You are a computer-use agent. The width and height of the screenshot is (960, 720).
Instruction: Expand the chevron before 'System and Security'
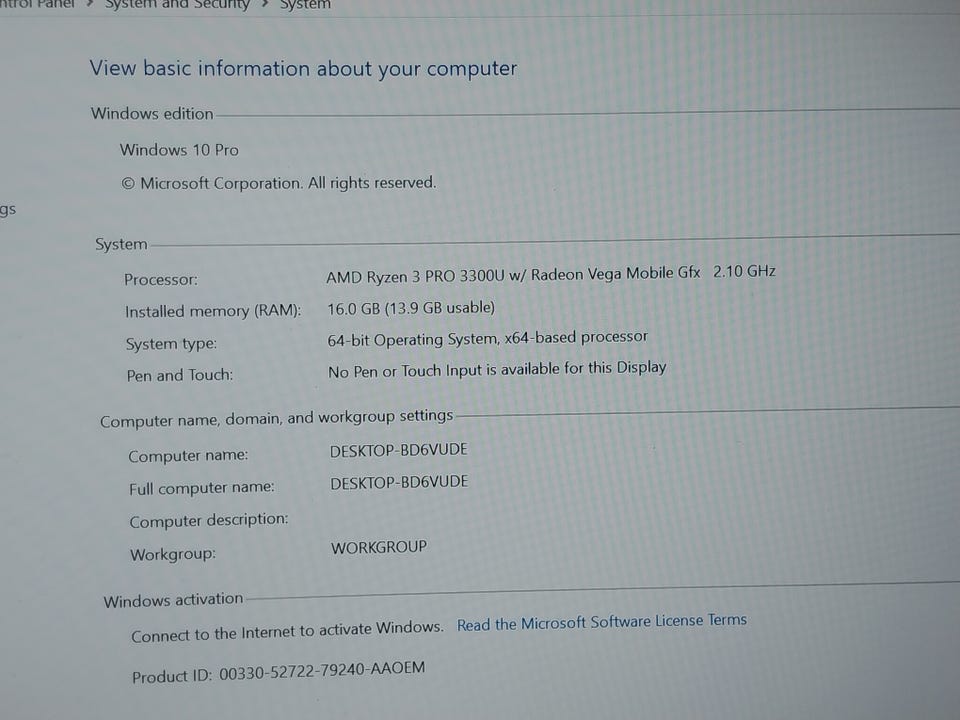(x=89, y=4)
